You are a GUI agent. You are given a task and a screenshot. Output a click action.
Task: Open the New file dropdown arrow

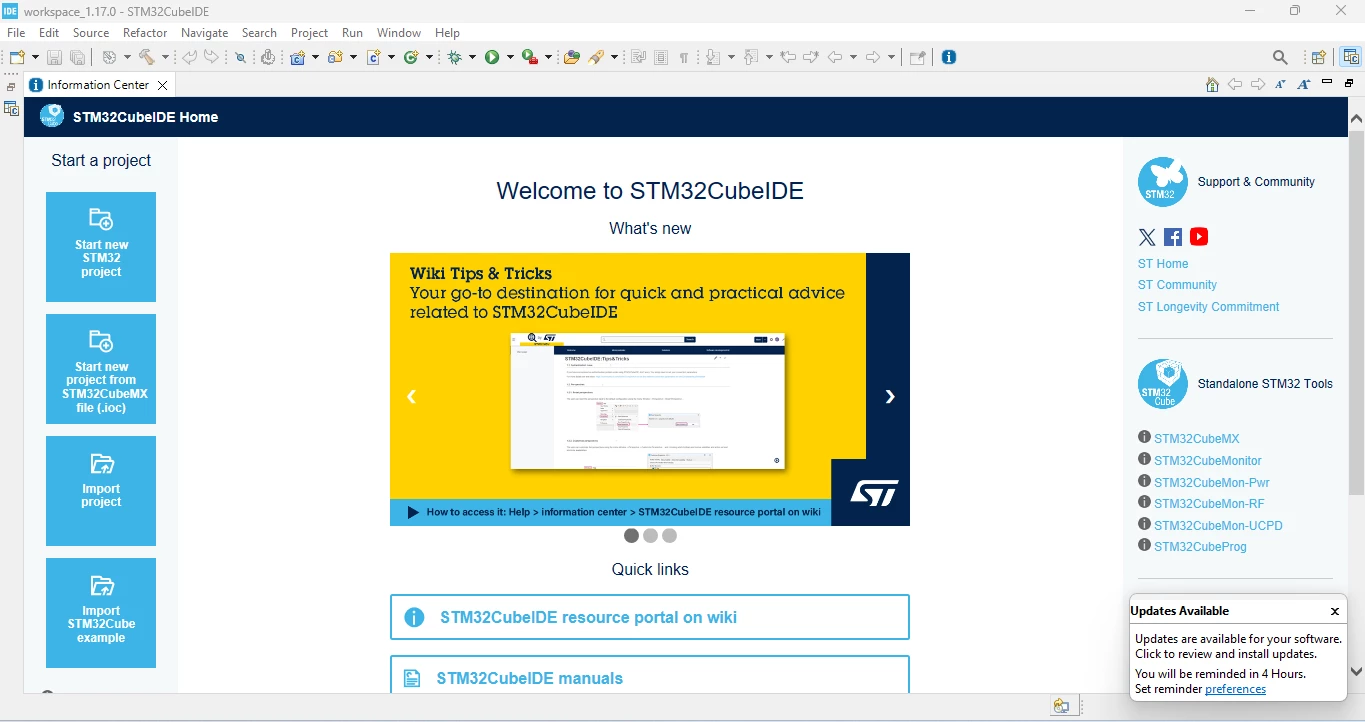35,58
